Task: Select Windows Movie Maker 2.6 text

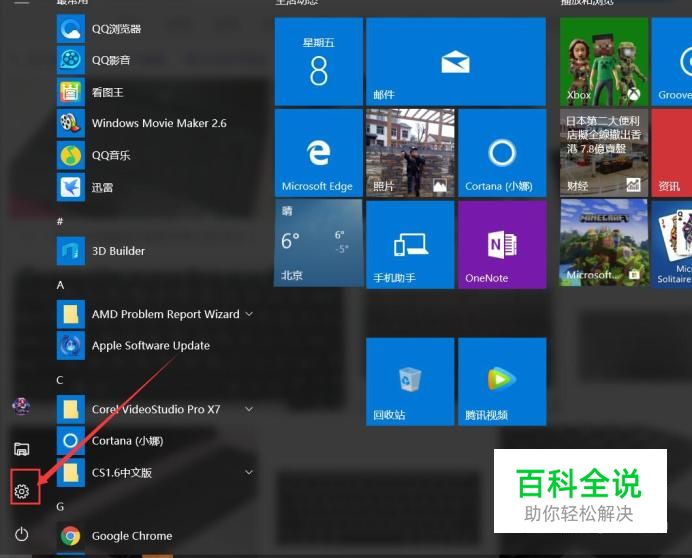Action: (x=159, y=123)
